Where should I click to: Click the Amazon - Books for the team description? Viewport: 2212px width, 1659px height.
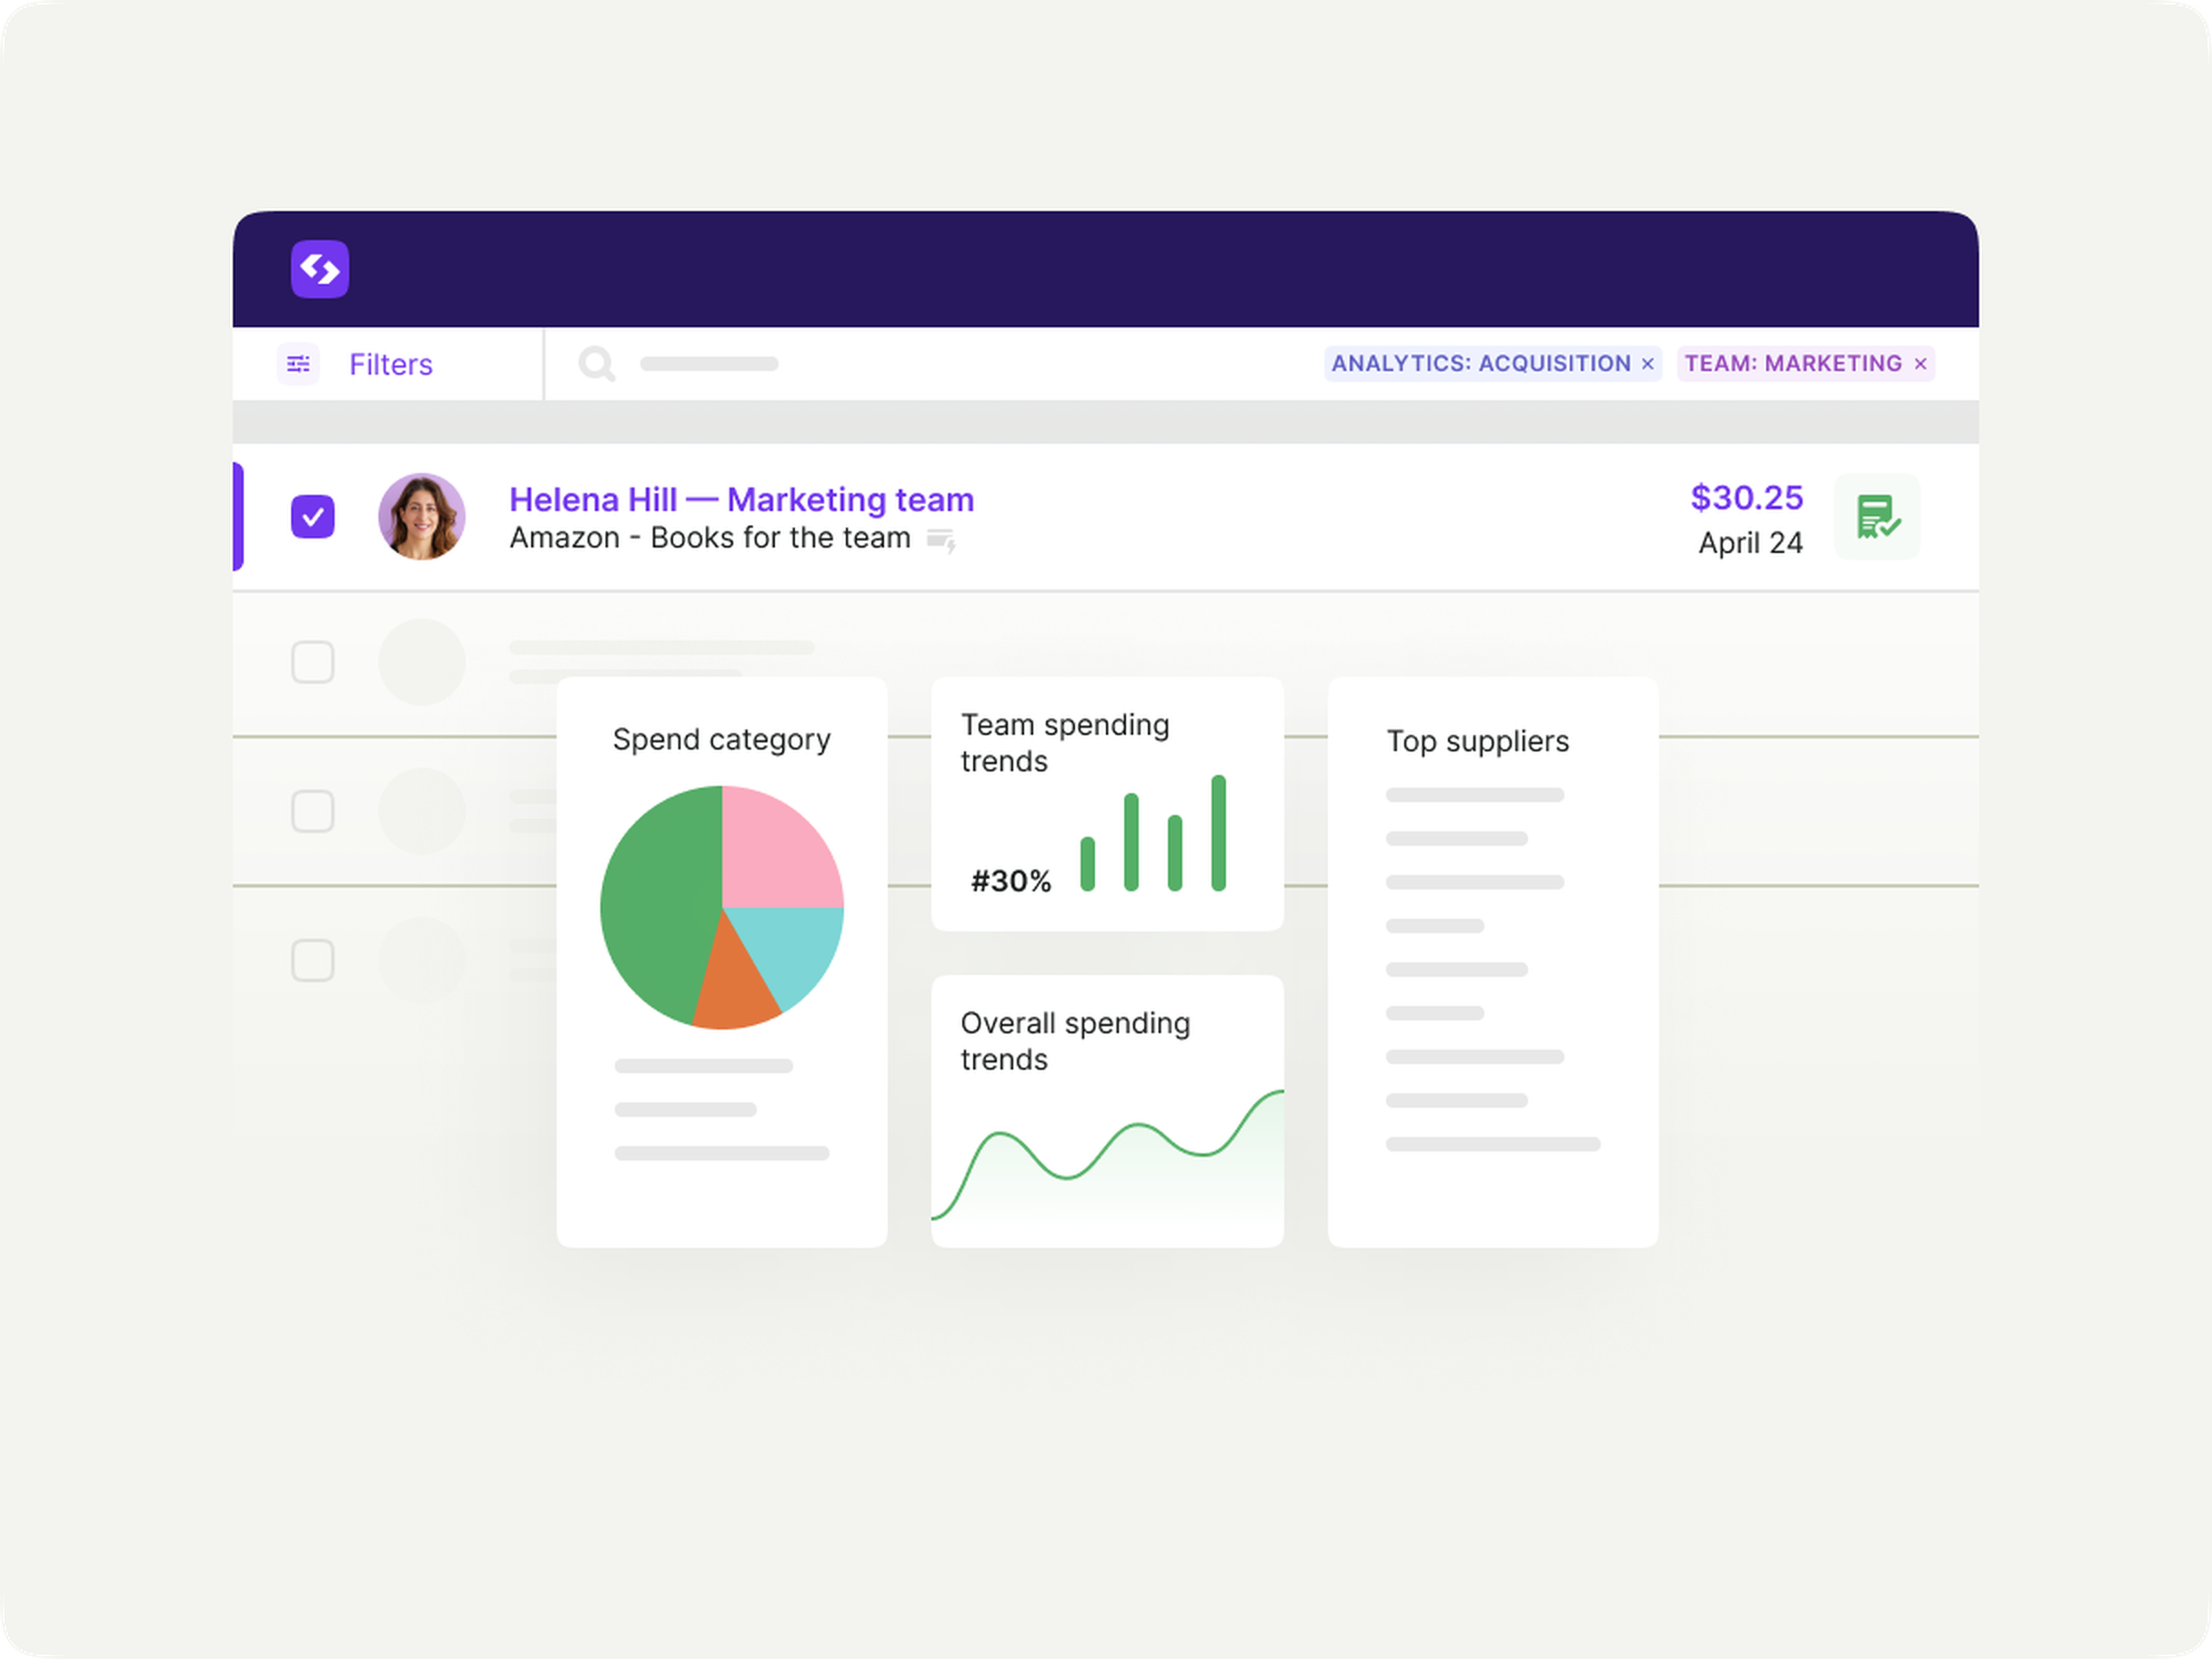click(x=709, y=537)
